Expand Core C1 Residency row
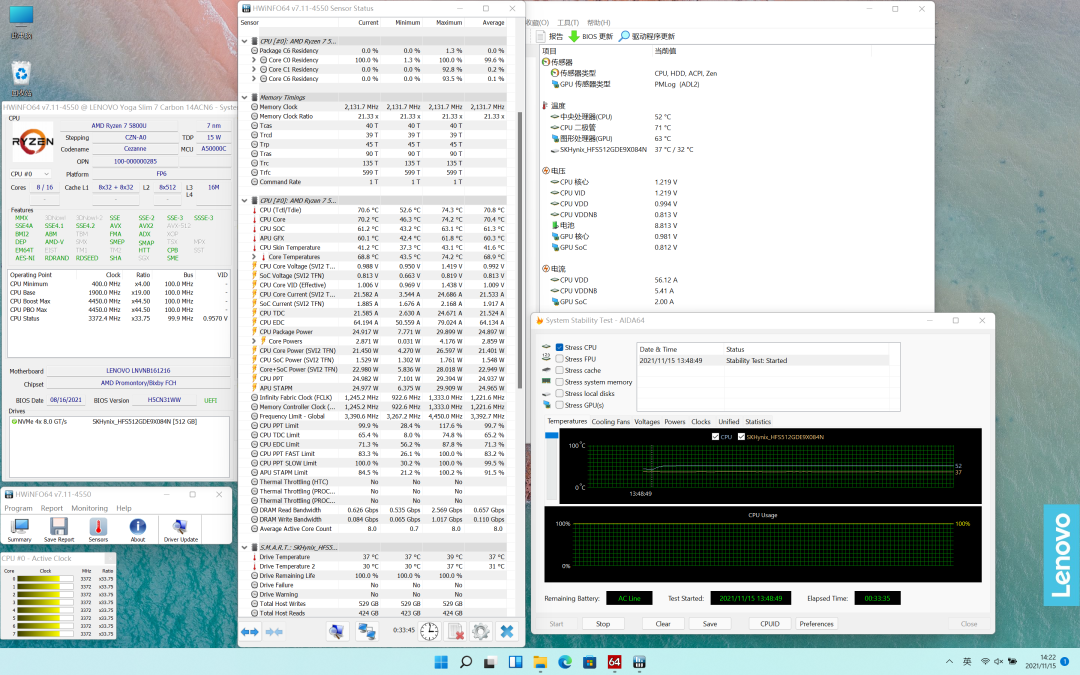Screen dimensions: 1080x675 coord(253,70)
